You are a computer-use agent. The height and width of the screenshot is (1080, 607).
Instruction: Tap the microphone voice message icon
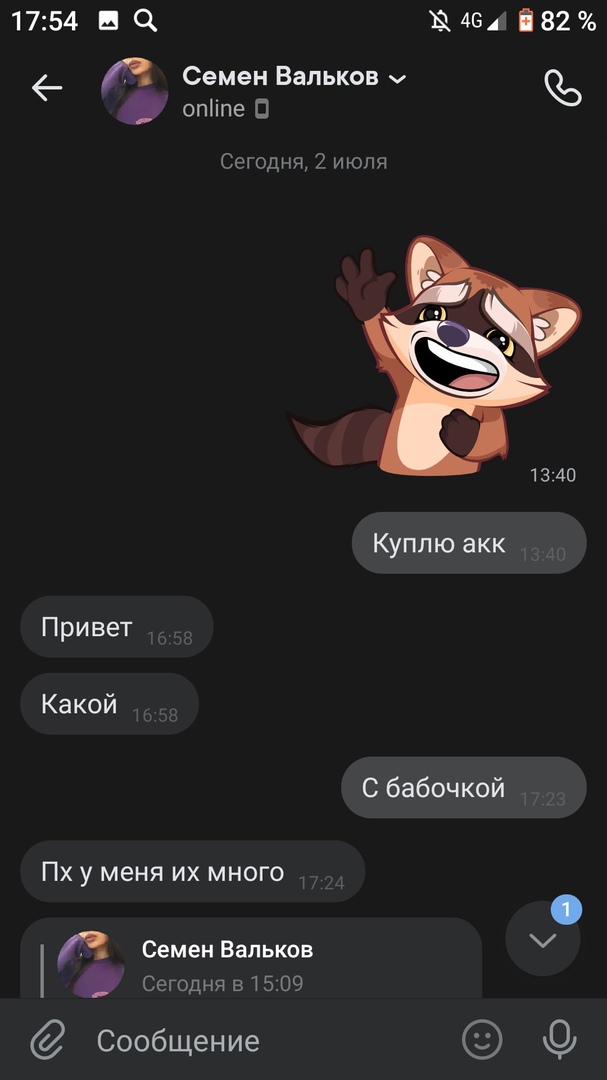[x=559, y=1039]
